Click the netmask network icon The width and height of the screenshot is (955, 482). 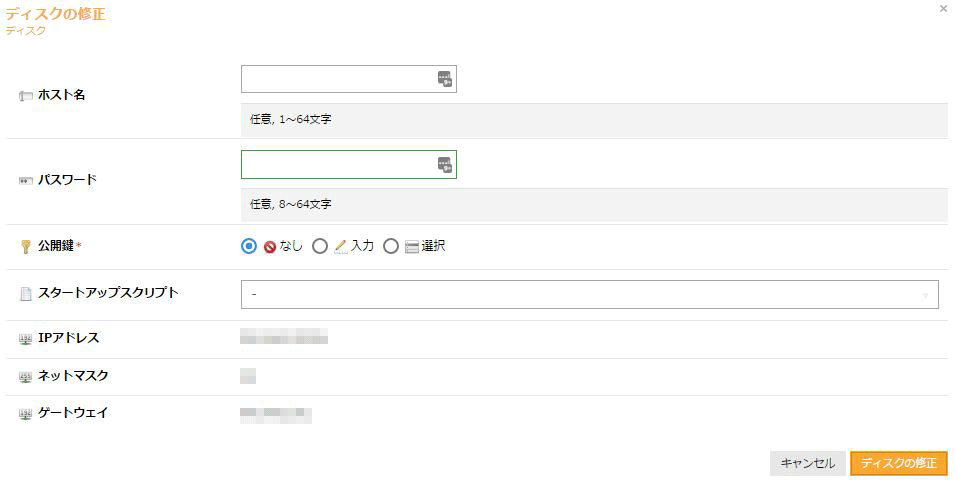(x=26, y=377)
